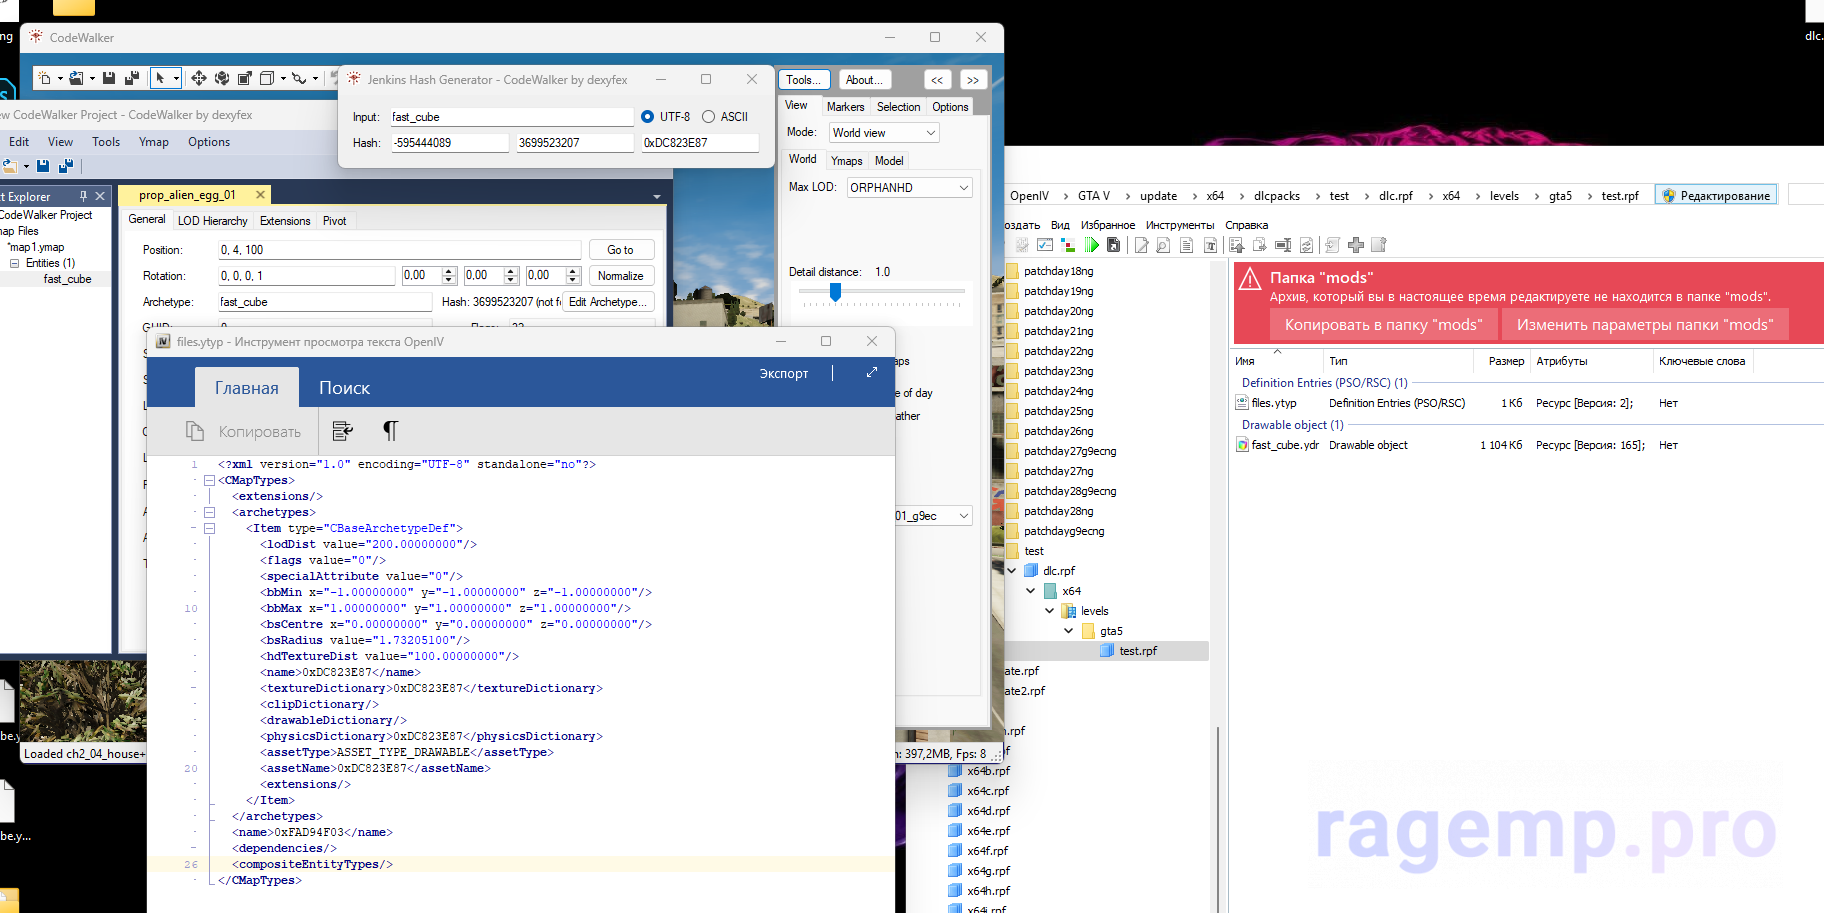Click the Go to button
Screen dimensions: 1824x913
pos(620,250)
